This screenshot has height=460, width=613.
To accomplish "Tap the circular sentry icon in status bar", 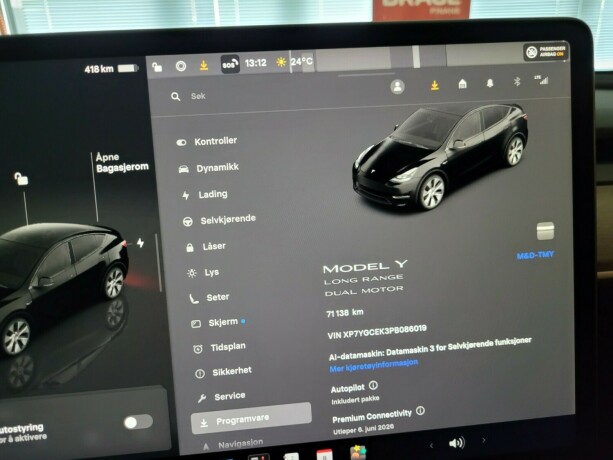I will (x=181, y=66).
